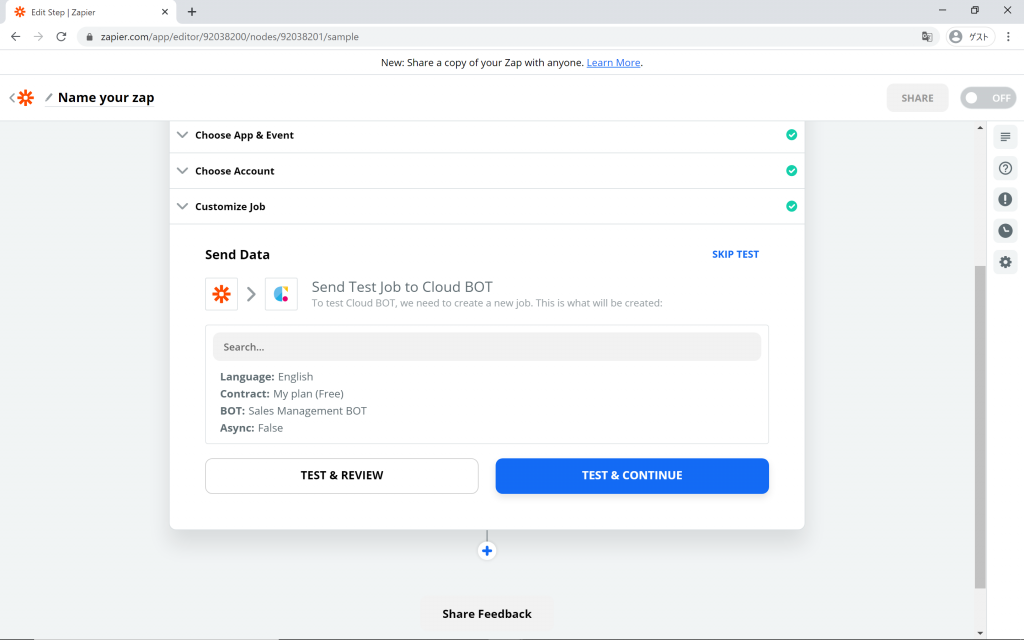Click the 'Language: English' line
The width and height of the screenshot is (1024, 640).
pos(266,377)
